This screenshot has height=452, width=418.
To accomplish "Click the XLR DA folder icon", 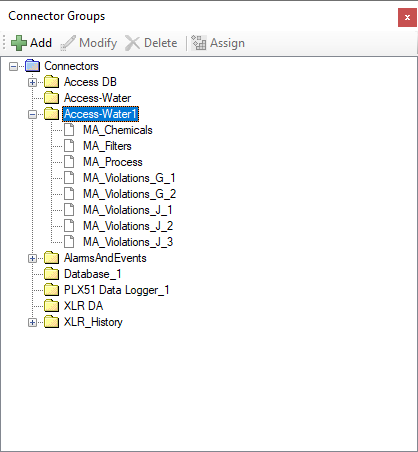I will (52, 306).
